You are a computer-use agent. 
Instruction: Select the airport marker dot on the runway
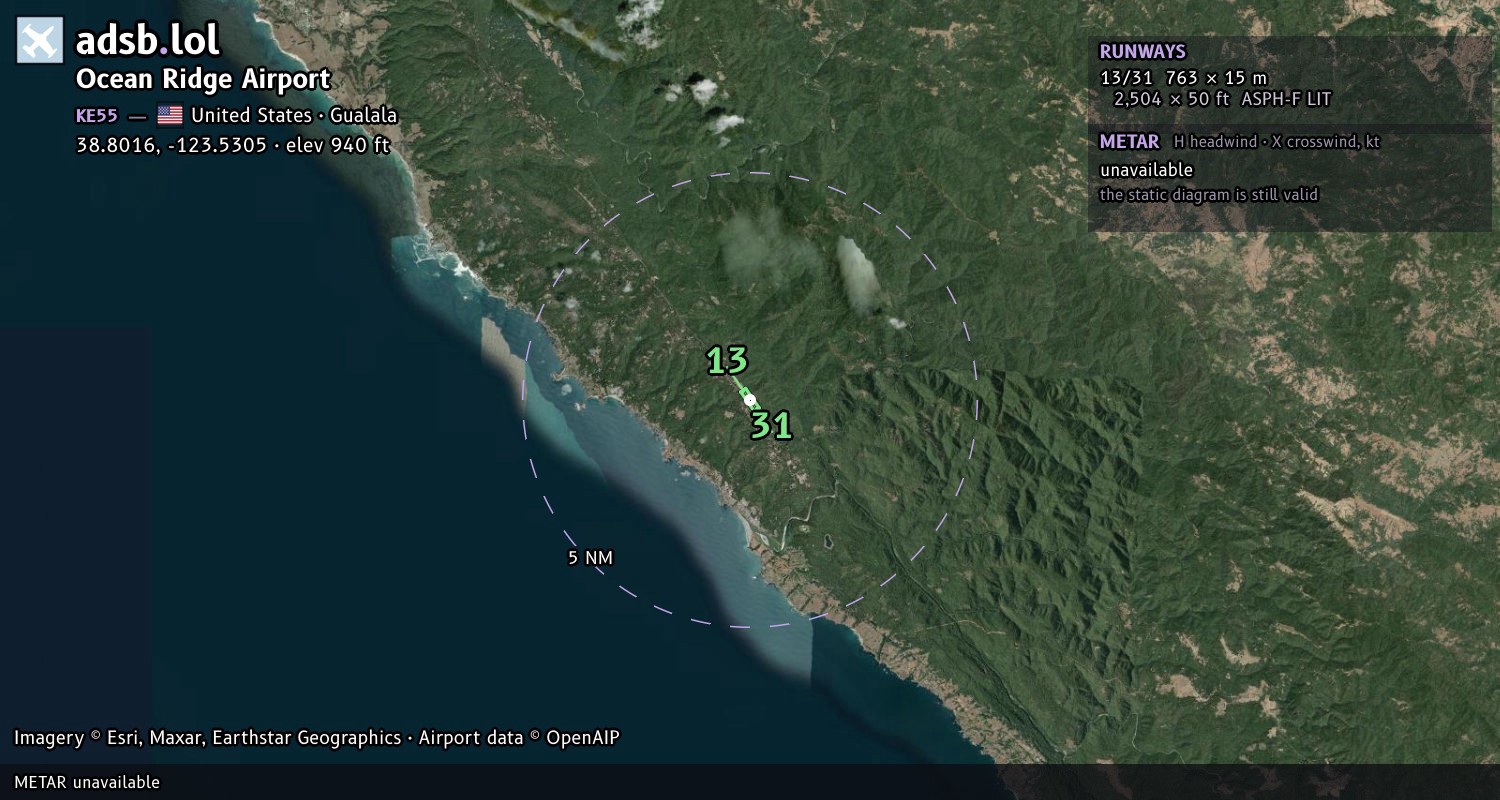[x=749, y=399]
